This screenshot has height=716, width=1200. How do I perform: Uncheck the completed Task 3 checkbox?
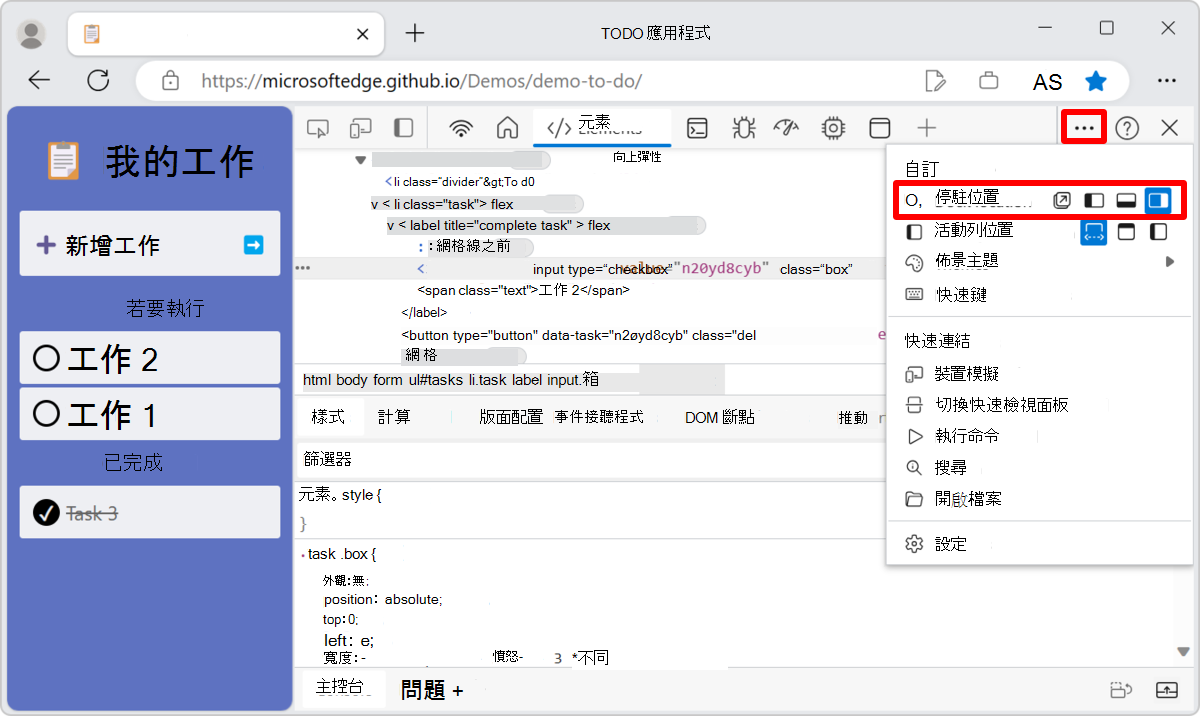(46, 513)
